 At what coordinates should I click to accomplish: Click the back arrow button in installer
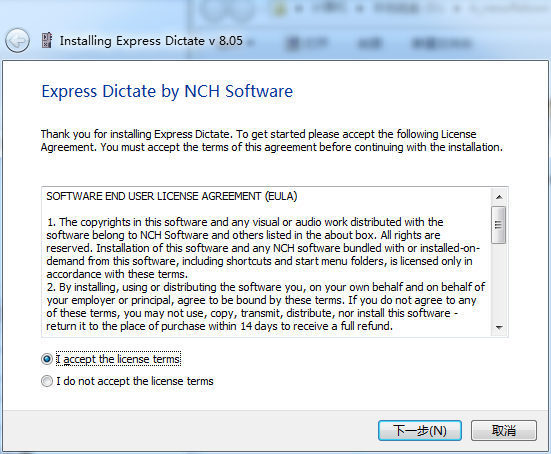pos(17,41)
